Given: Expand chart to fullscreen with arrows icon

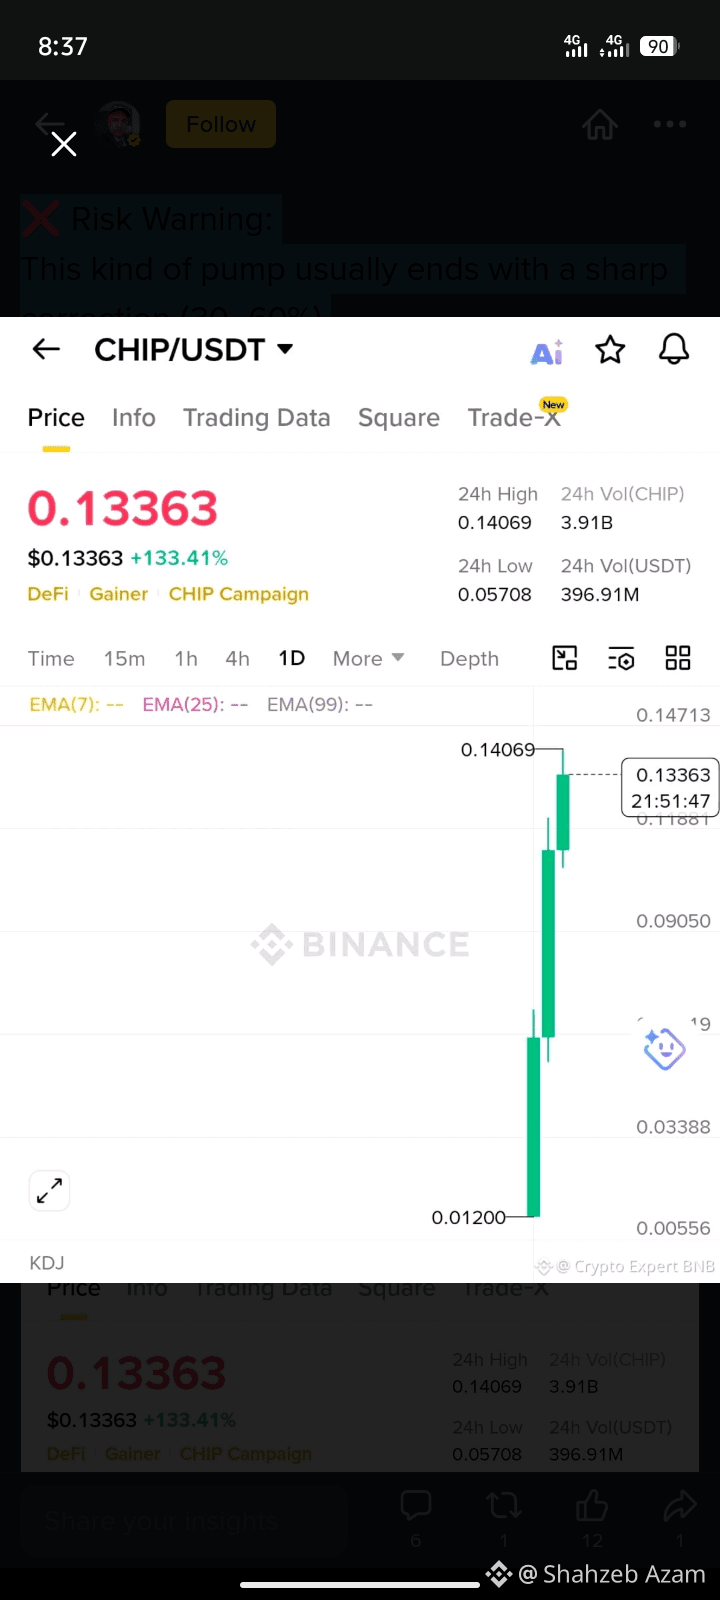Looking at the screenshot, I should (49, 1190).
